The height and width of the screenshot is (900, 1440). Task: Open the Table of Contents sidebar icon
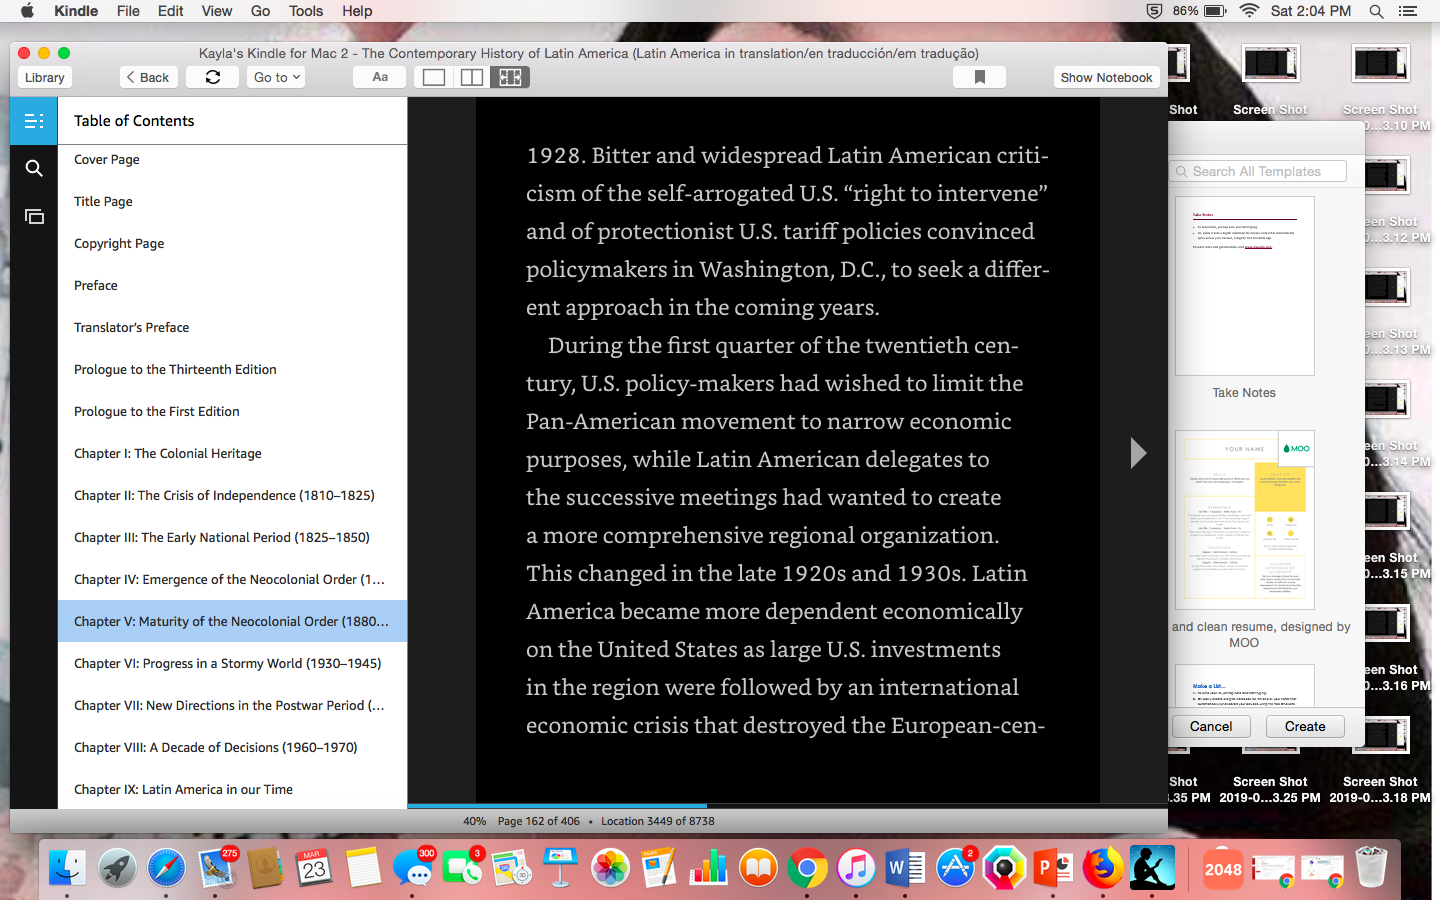34,121
